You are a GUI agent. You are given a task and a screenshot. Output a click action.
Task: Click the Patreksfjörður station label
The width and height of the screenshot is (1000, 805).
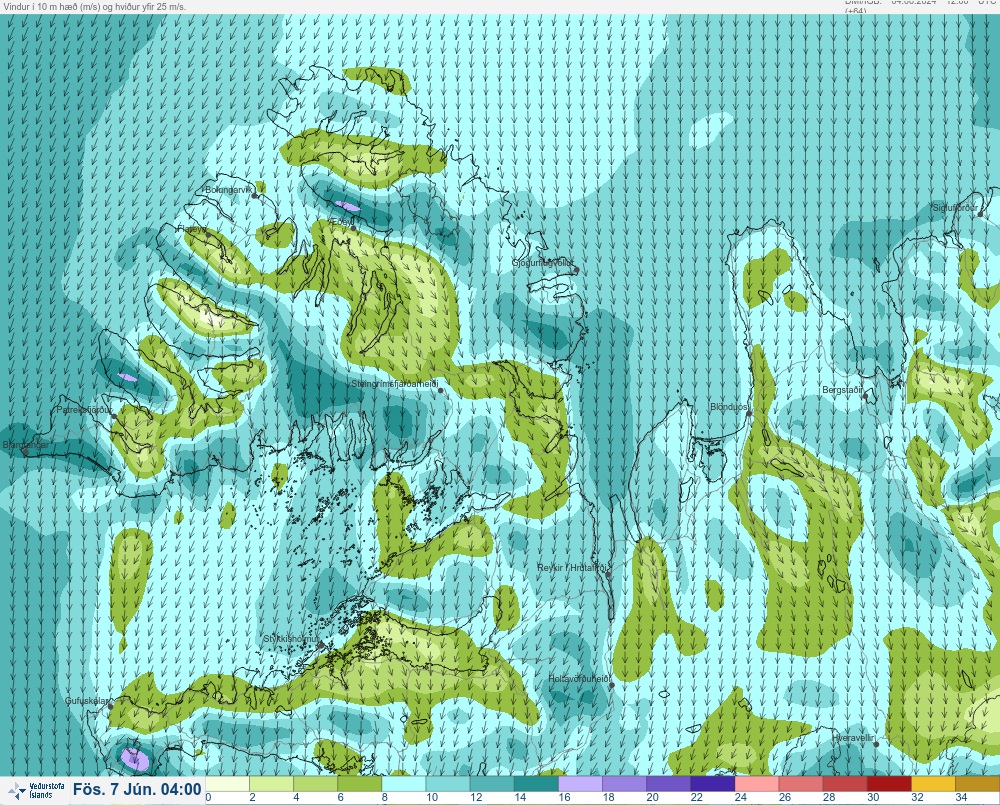coord(84,410)
